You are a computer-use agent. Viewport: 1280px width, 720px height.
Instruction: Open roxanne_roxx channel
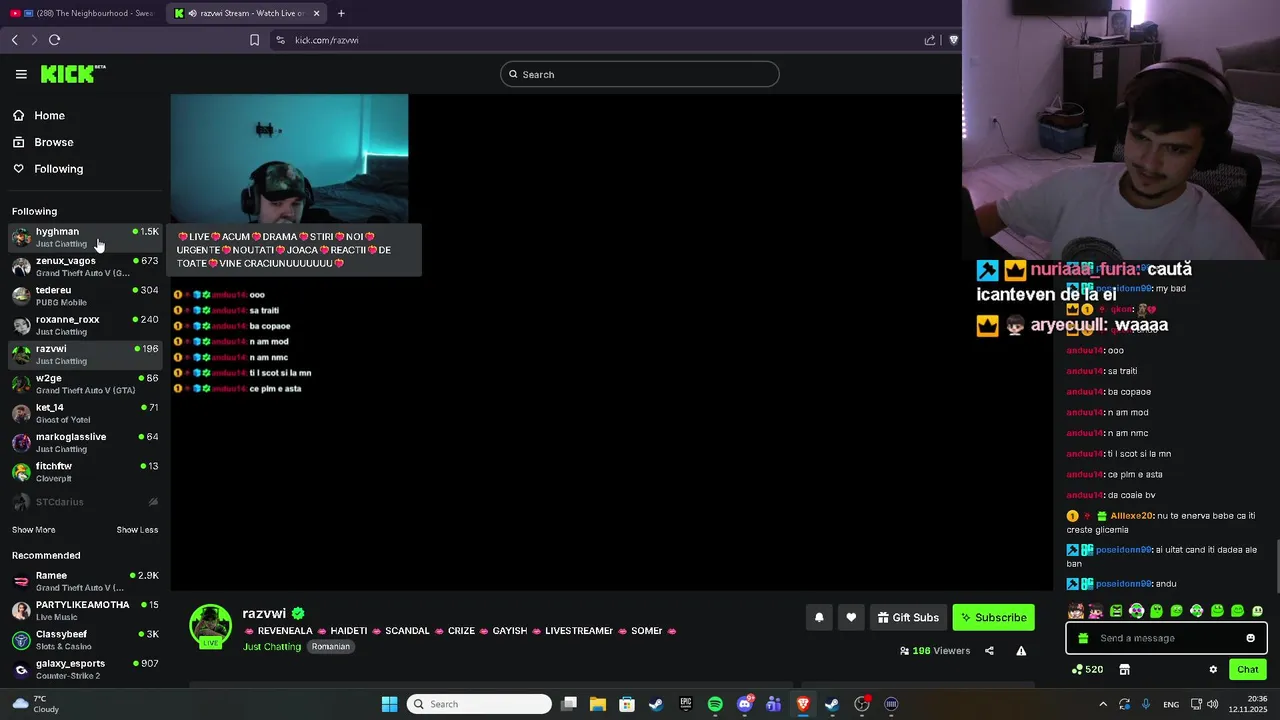[x=85, y=325]
